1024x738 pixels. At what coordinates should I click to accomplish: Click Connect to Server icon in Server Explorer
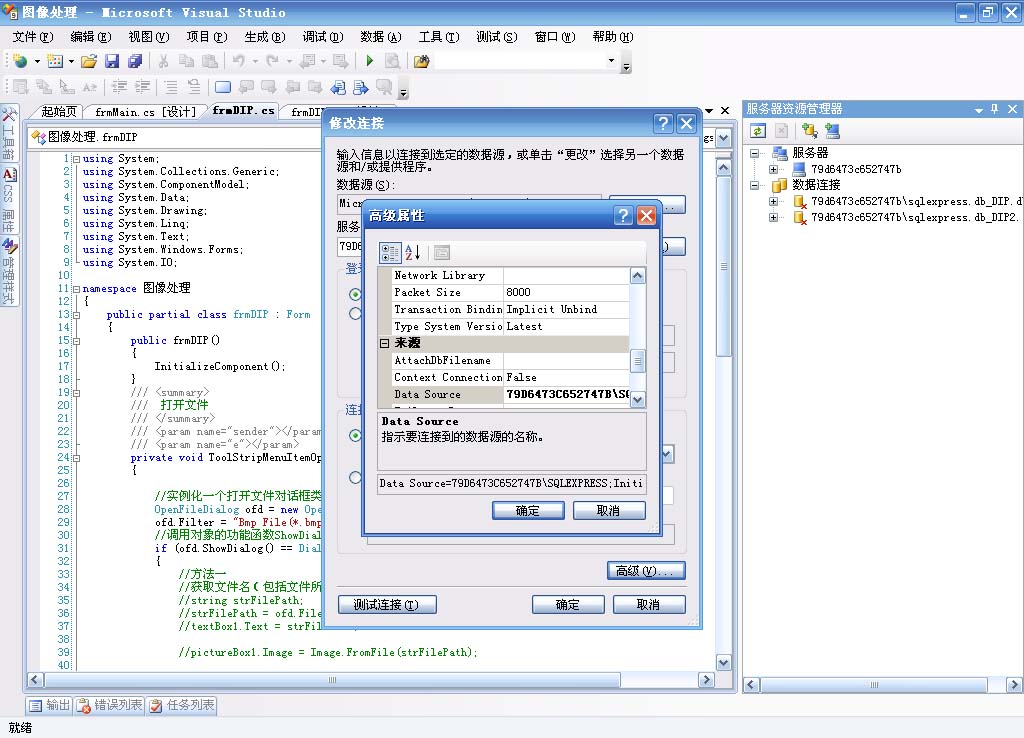832,131
